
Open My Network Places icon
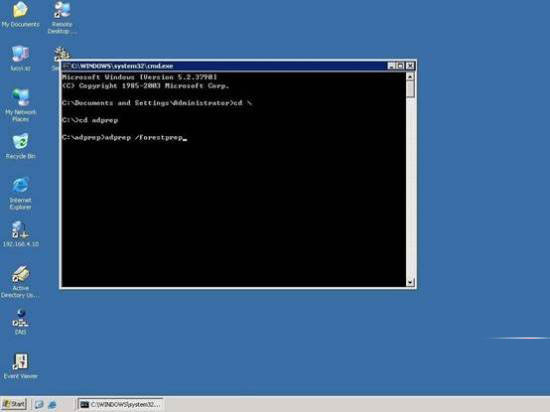point(20,105)
